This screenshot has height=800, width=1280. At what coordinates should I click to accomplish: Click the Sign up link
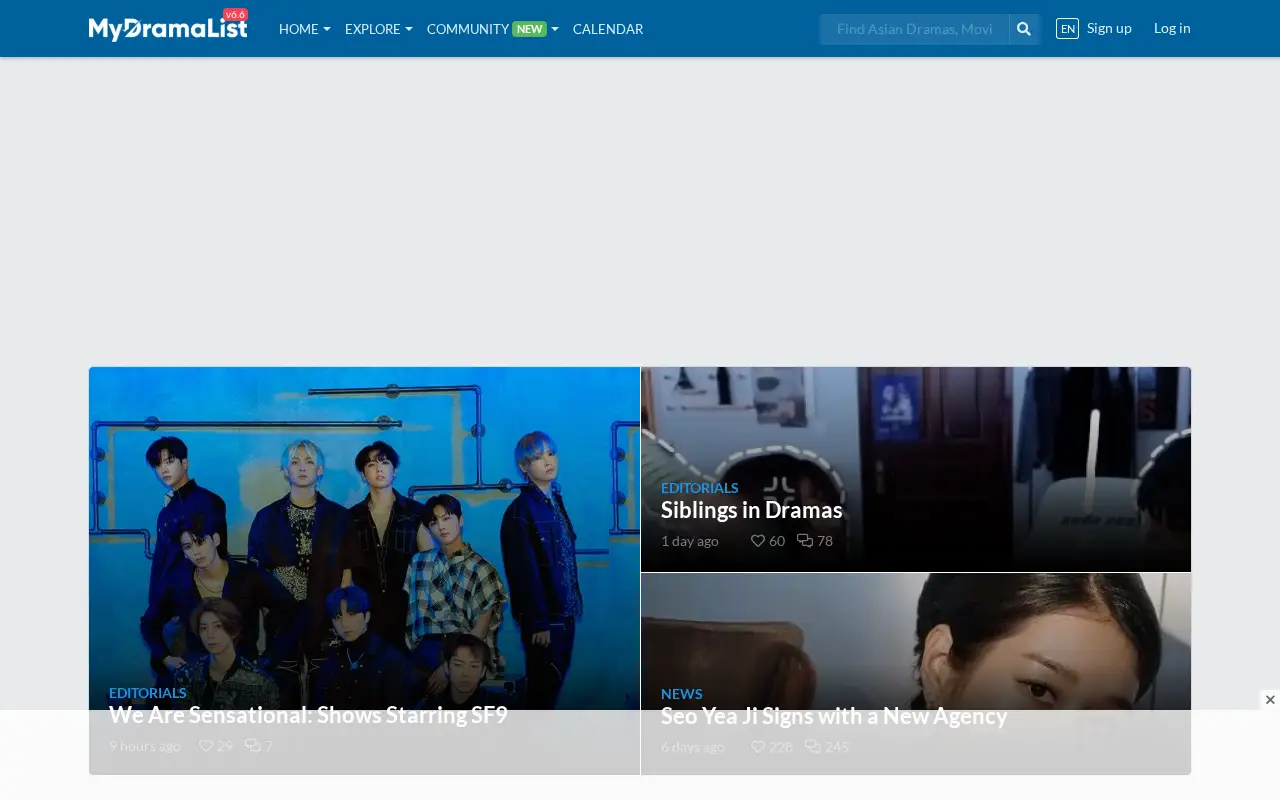tap(1109, 28)
